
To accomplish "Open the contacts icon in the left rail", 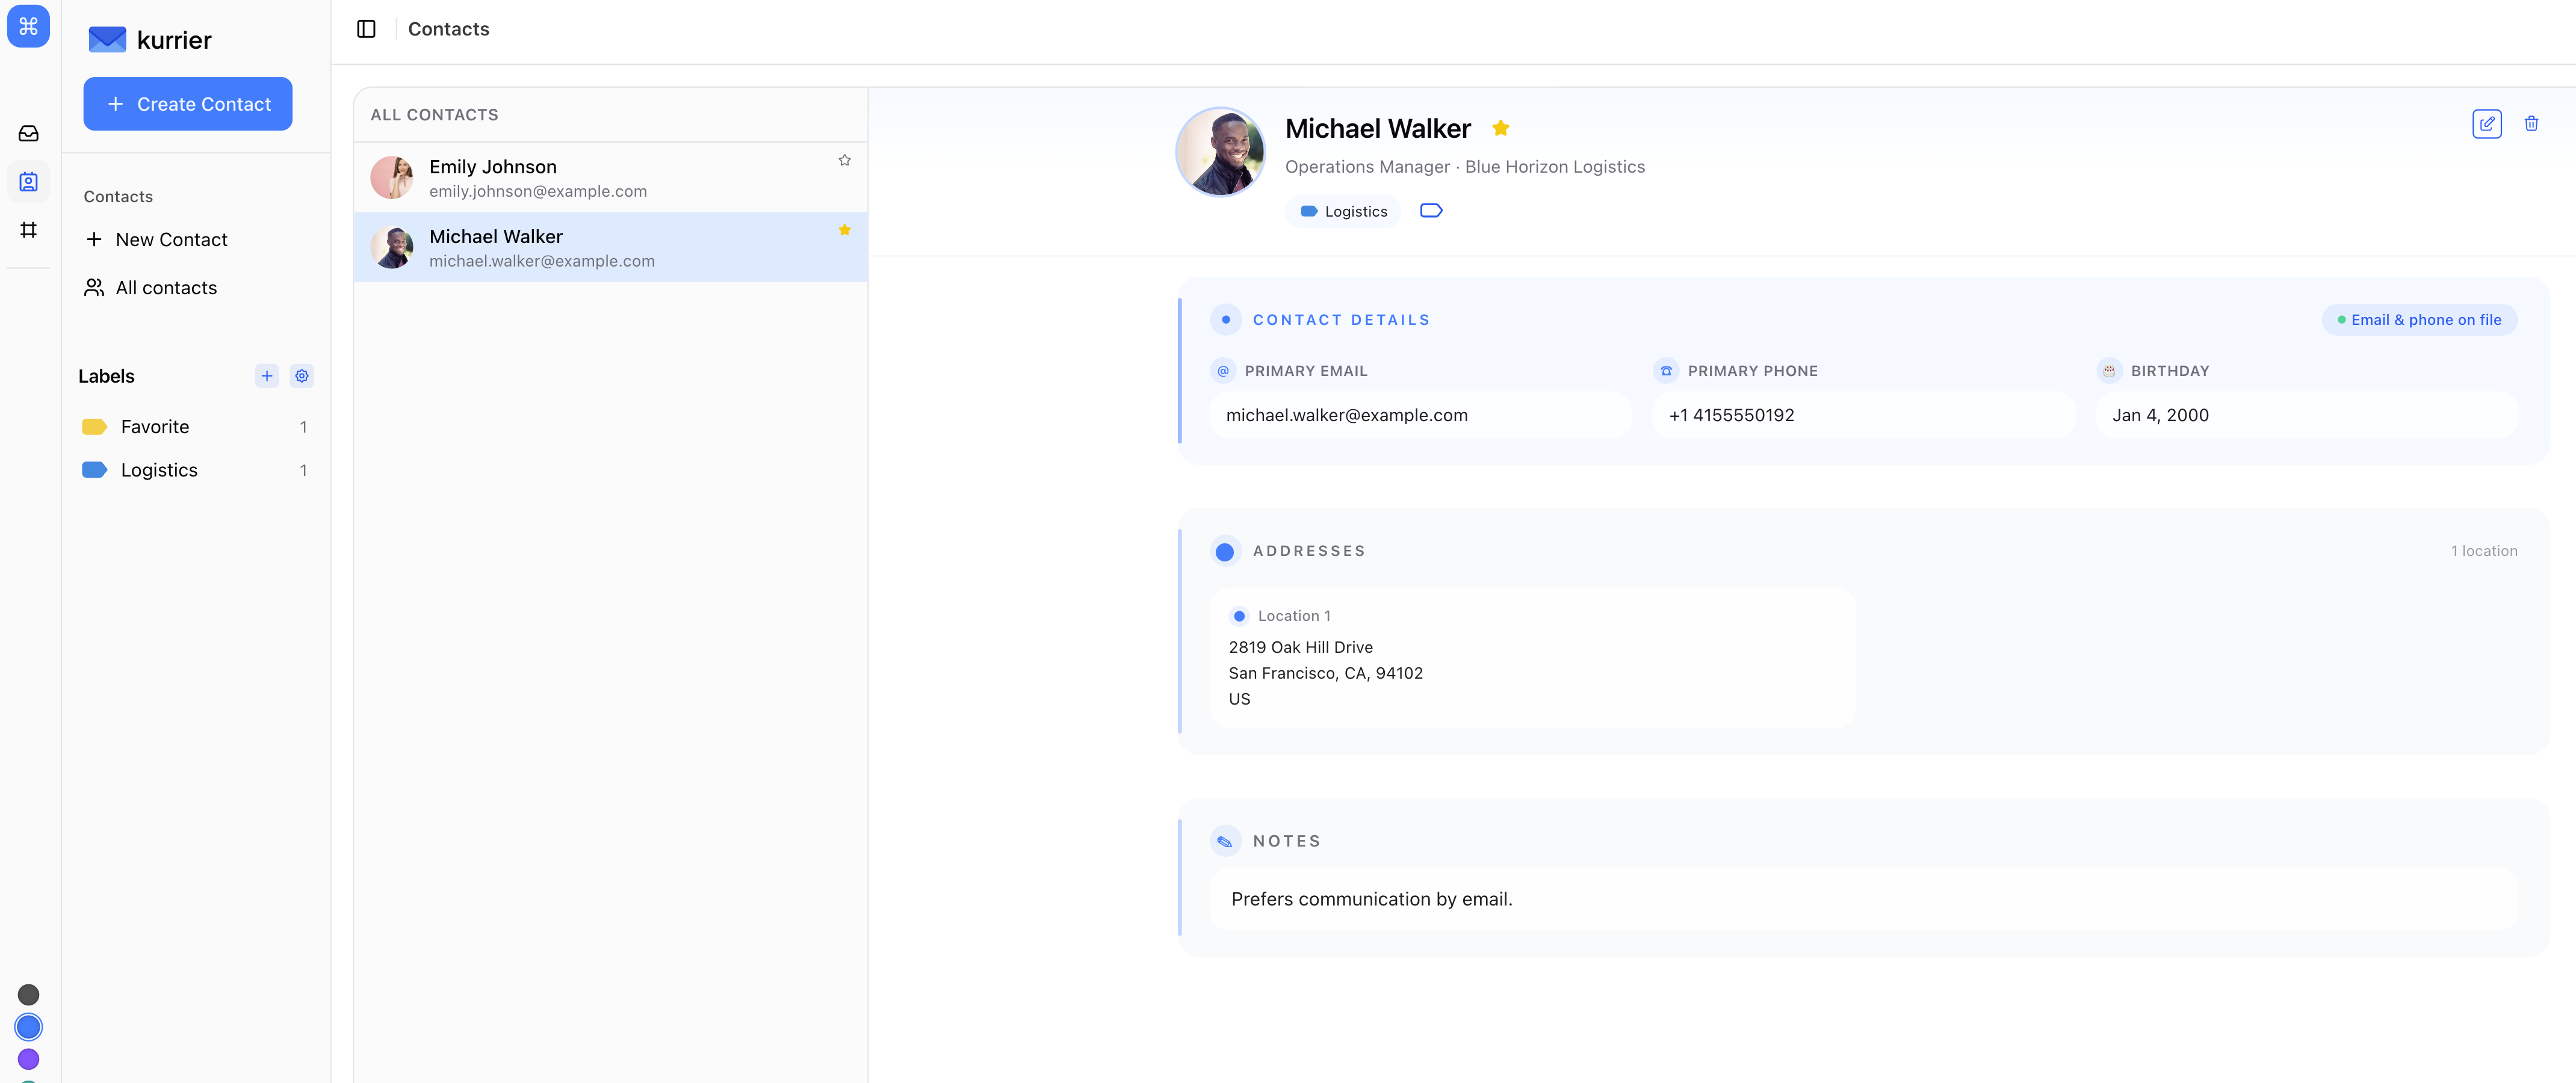I will coord(28,182).
